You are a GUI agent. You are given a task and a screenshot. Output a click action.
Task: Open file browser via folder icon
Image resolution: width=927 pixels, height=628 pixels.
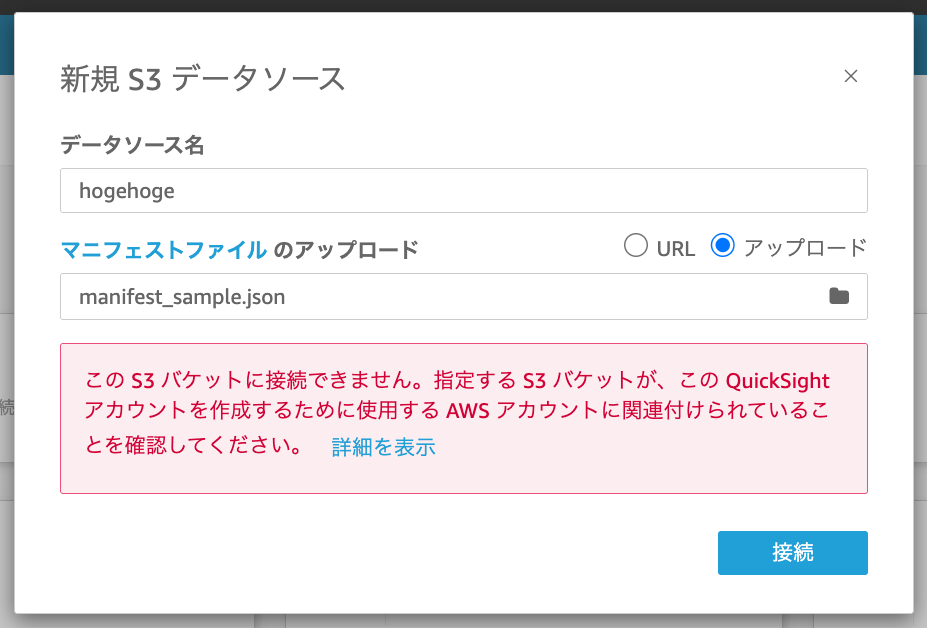pyautogui.click(x=839, y=296)
